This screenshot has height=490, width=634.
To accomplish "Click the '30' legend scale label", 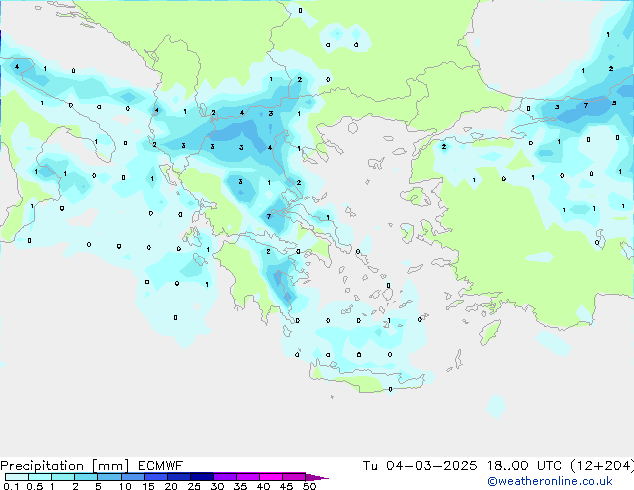I will (x=217, y=486).
